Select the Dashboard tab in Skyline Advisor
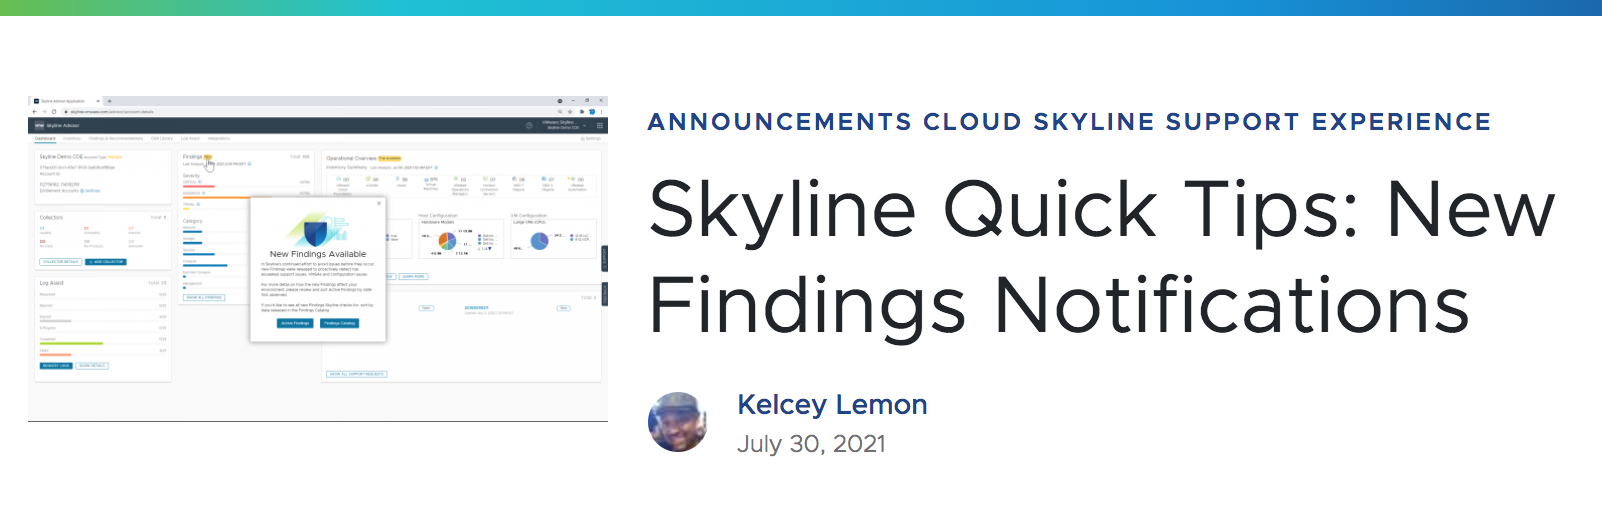The width and height of the screenshot is (1602, 514). tap(46, 138)
